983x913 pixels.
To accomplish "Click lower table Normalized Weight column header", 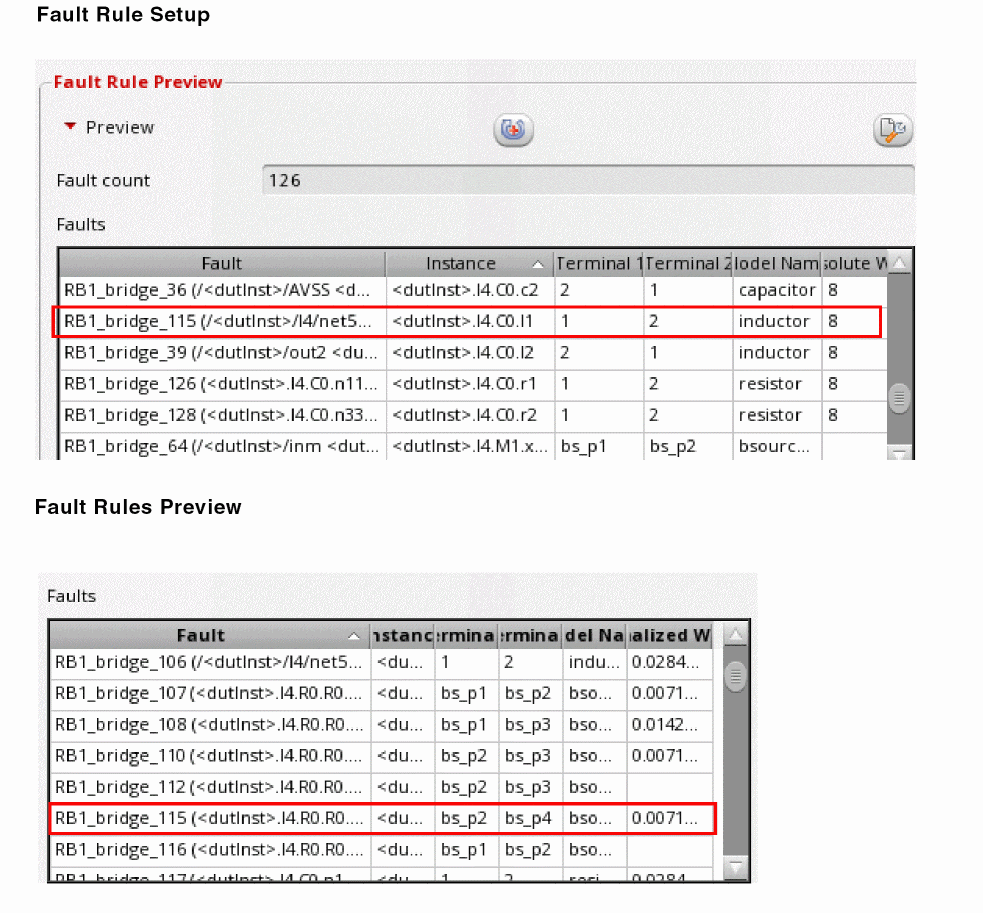I will click(x=670, y=636).
